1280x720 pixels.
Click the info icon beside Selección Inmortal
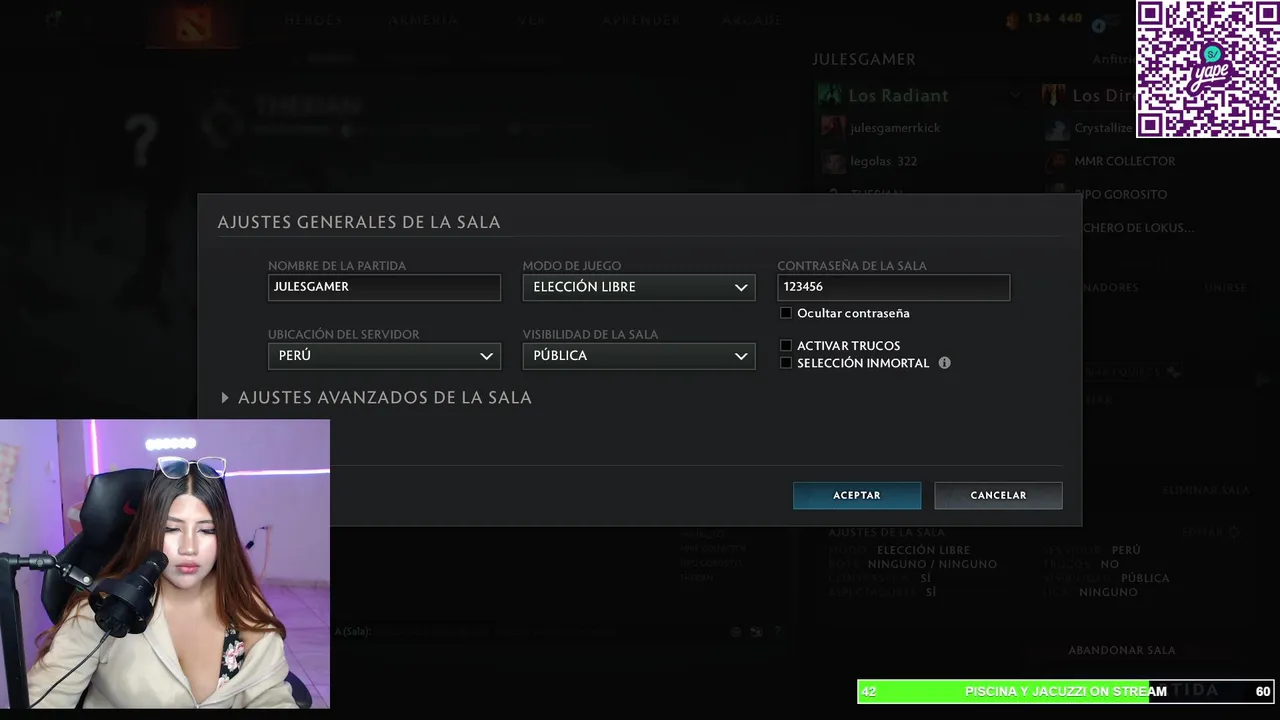tap(944, 363)
